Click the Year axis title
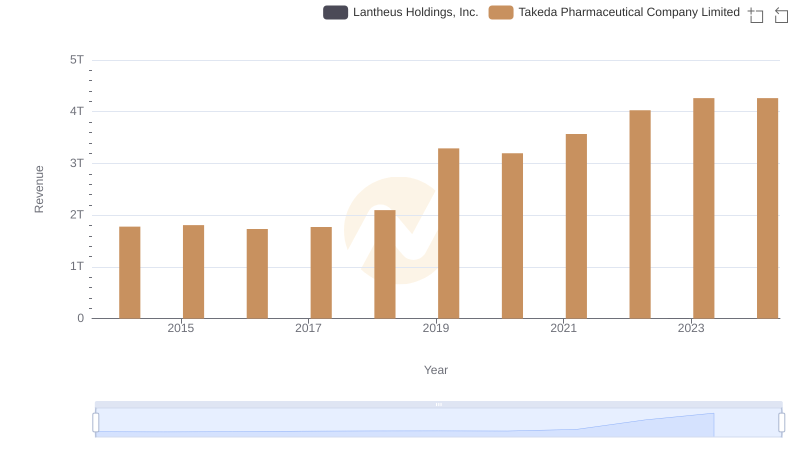 click(436, 370)
